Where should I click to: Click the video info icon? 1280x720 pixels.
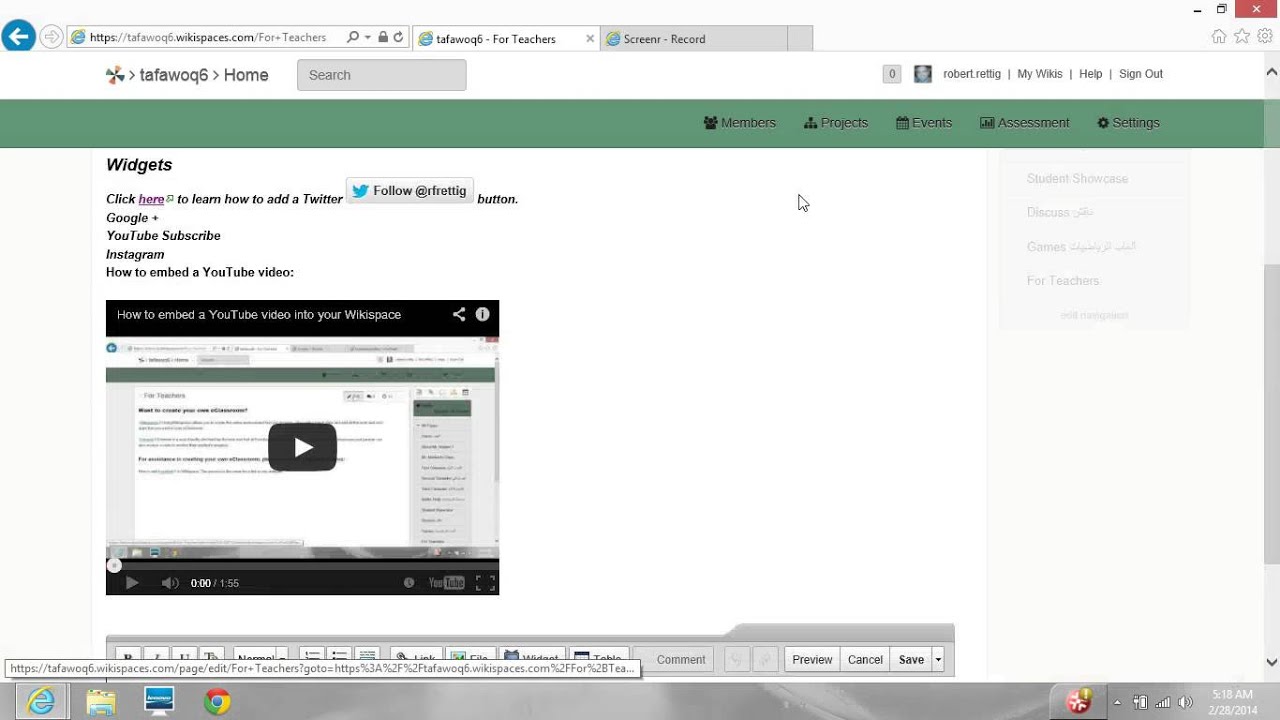[x=482, y=314]
